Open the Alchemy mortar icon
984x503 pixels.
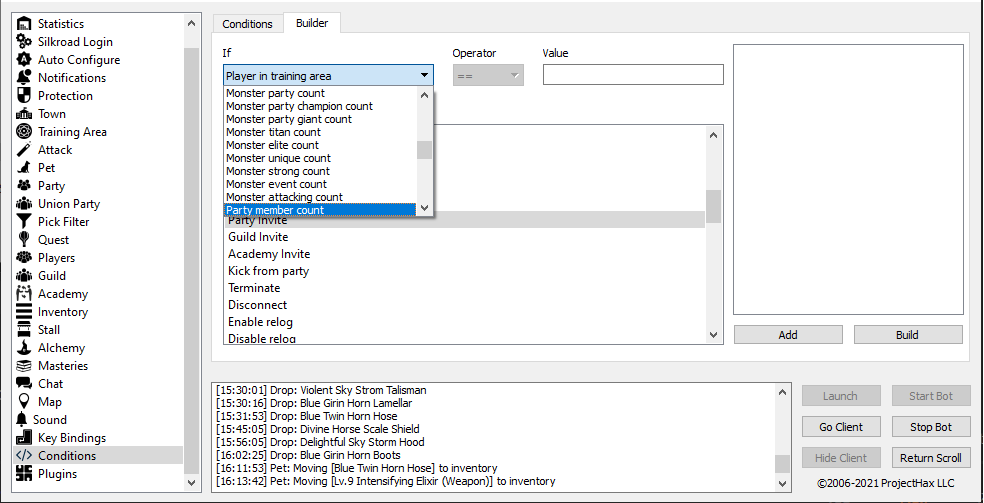[x=24, y=347]
